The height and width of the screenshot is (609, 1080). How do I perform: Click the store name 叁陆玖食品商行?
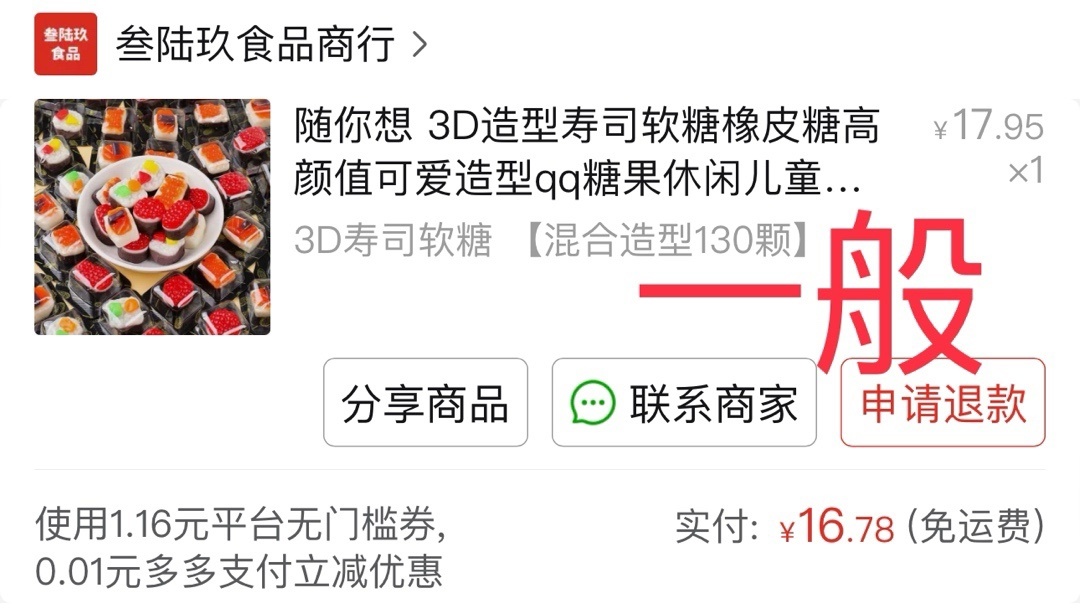(x=255, y=44)
